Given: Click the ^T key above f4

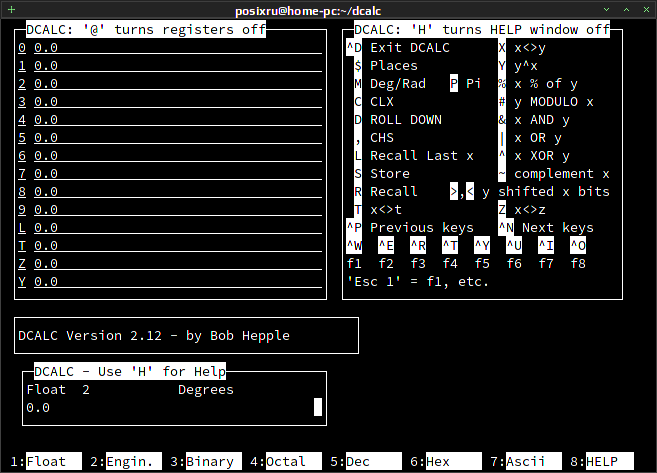Looking at the screenshot, I should [x=450, y=246].
